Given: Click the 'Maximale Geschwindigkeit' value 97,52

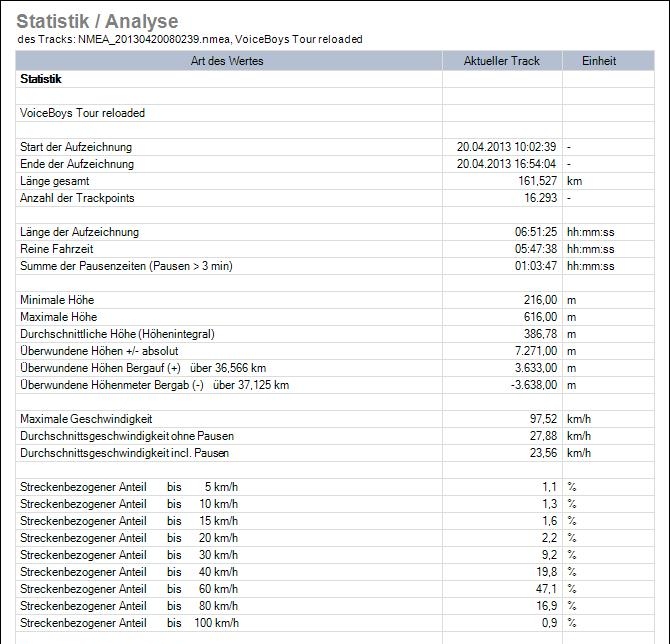Looking at the screenshot, I should point(540,419).
